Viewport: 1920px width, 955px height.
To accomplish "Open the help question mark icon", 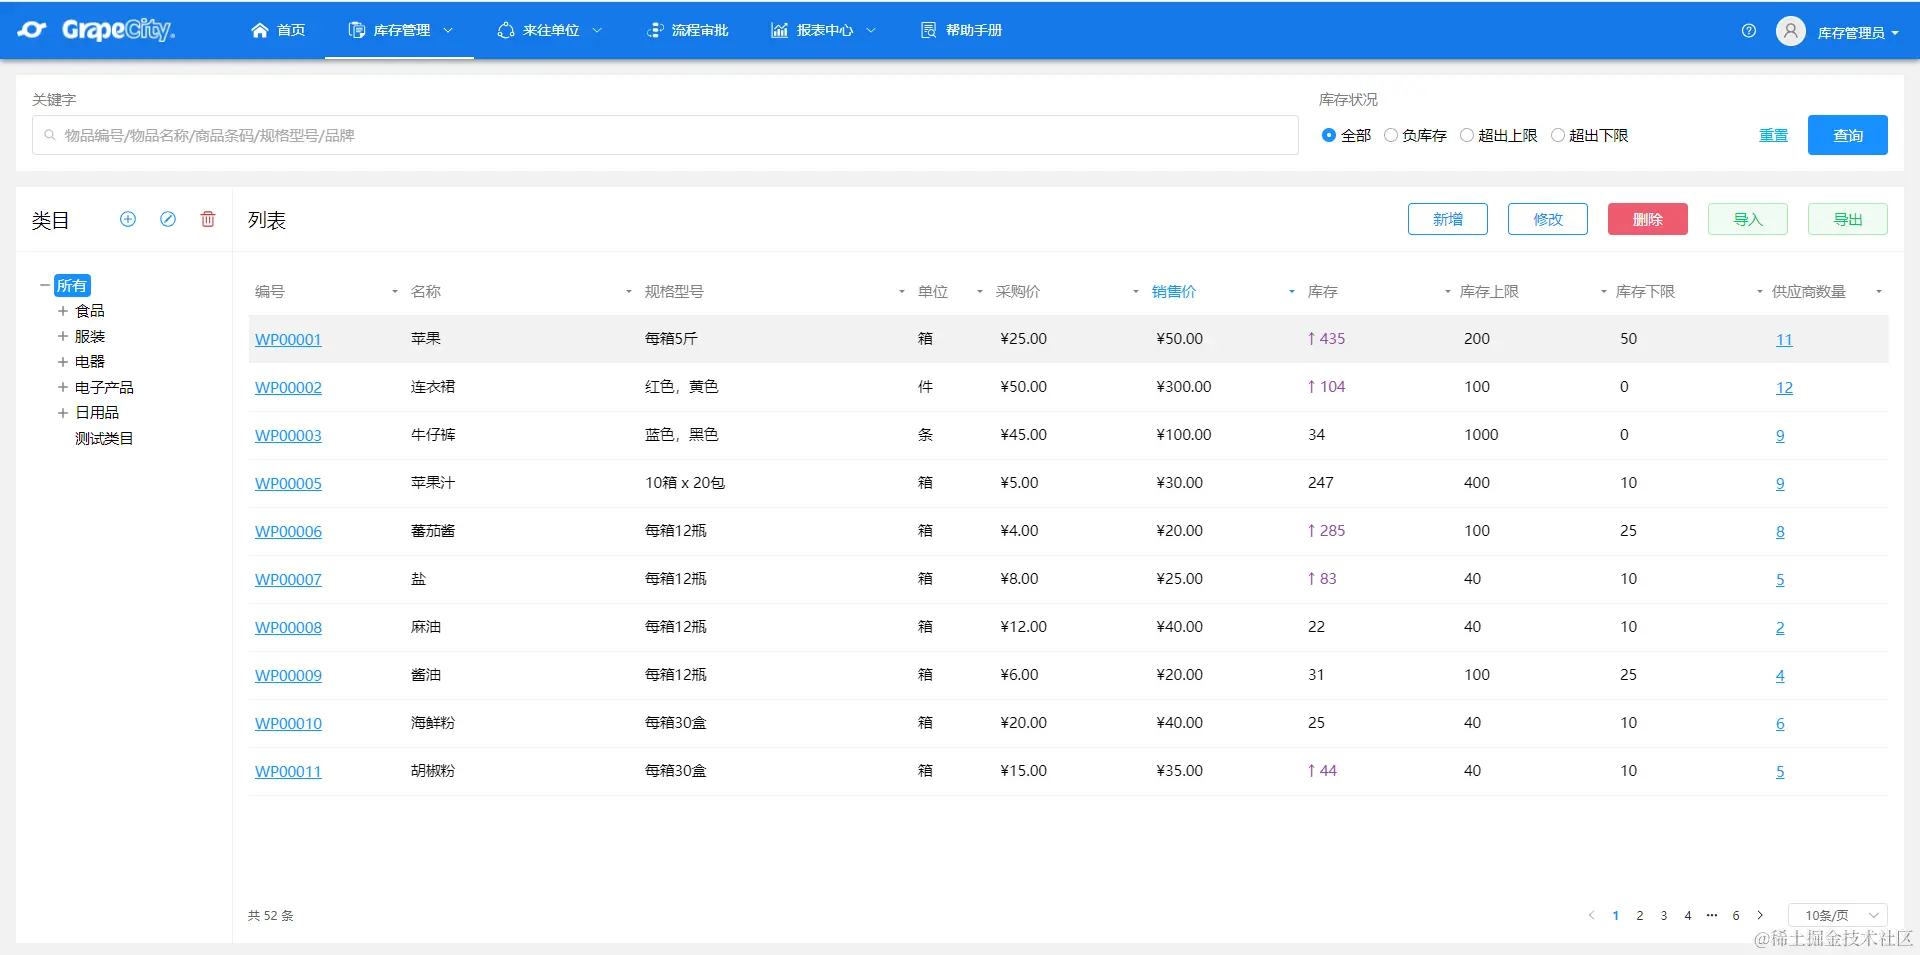I will coord(1748,31).
